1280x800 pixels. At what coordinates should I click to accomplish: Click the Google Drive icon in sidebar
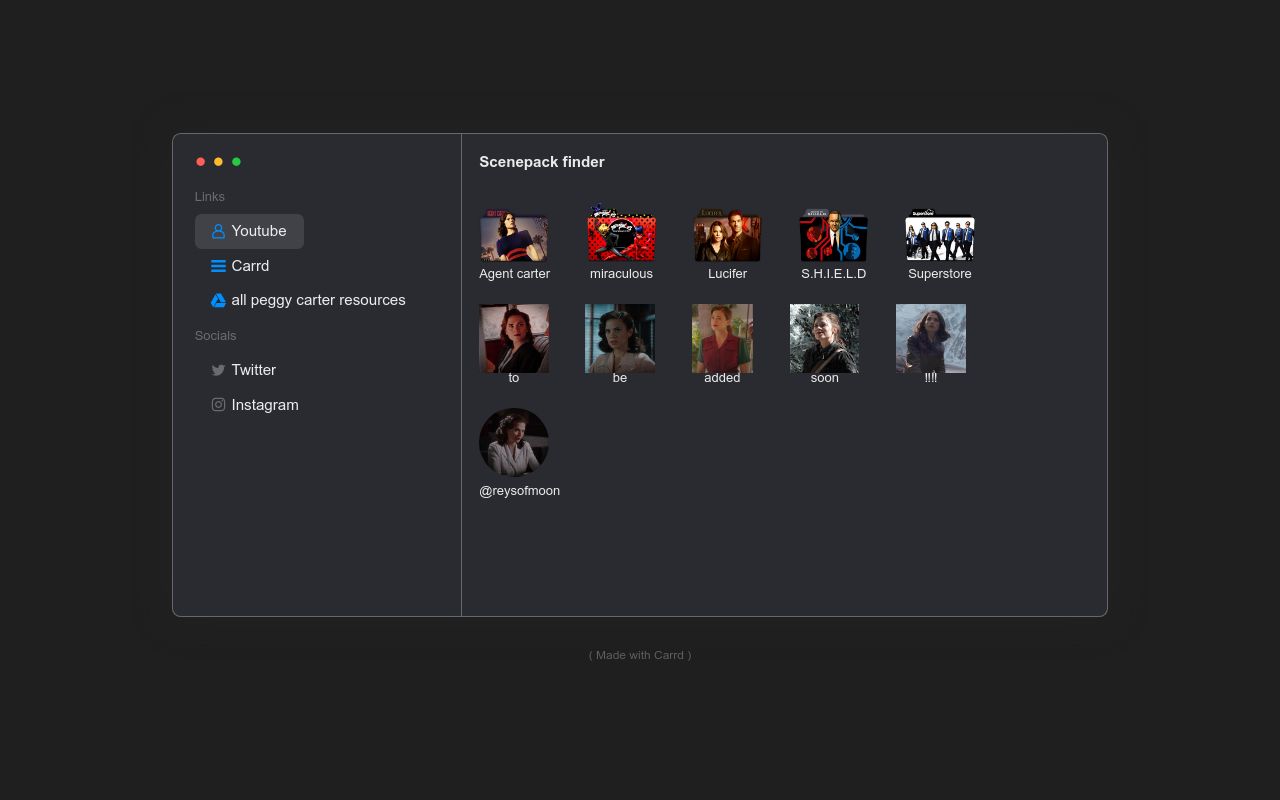click(x=218, y=300)
